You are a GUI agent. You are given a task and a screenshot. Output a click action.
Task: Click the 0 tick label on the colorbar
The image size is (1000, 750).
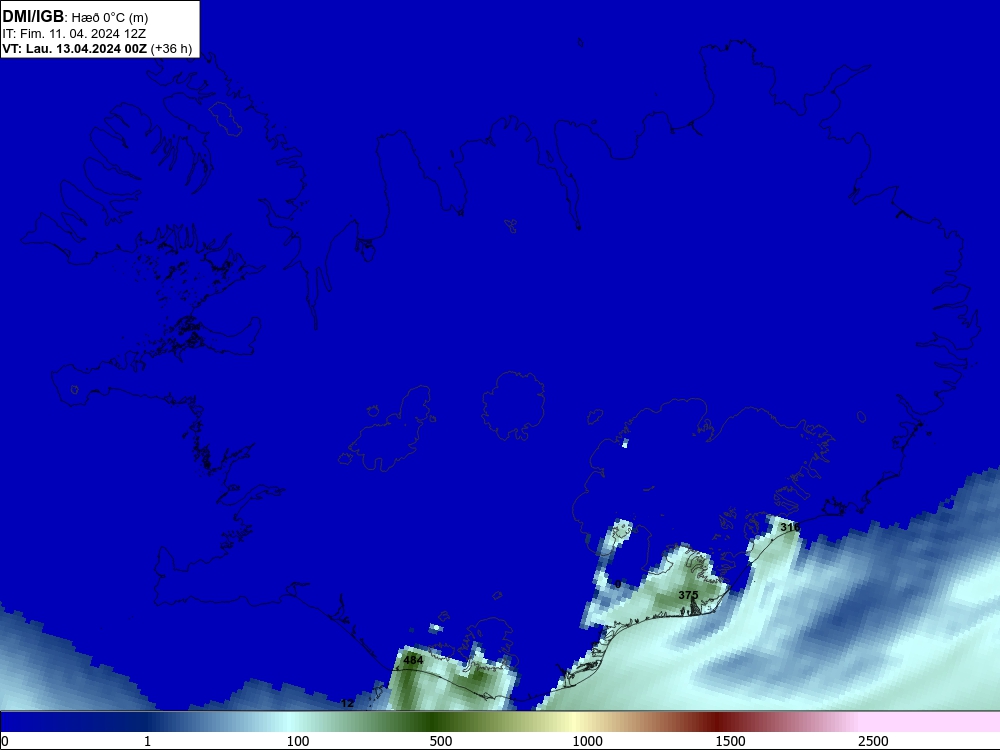5,741
